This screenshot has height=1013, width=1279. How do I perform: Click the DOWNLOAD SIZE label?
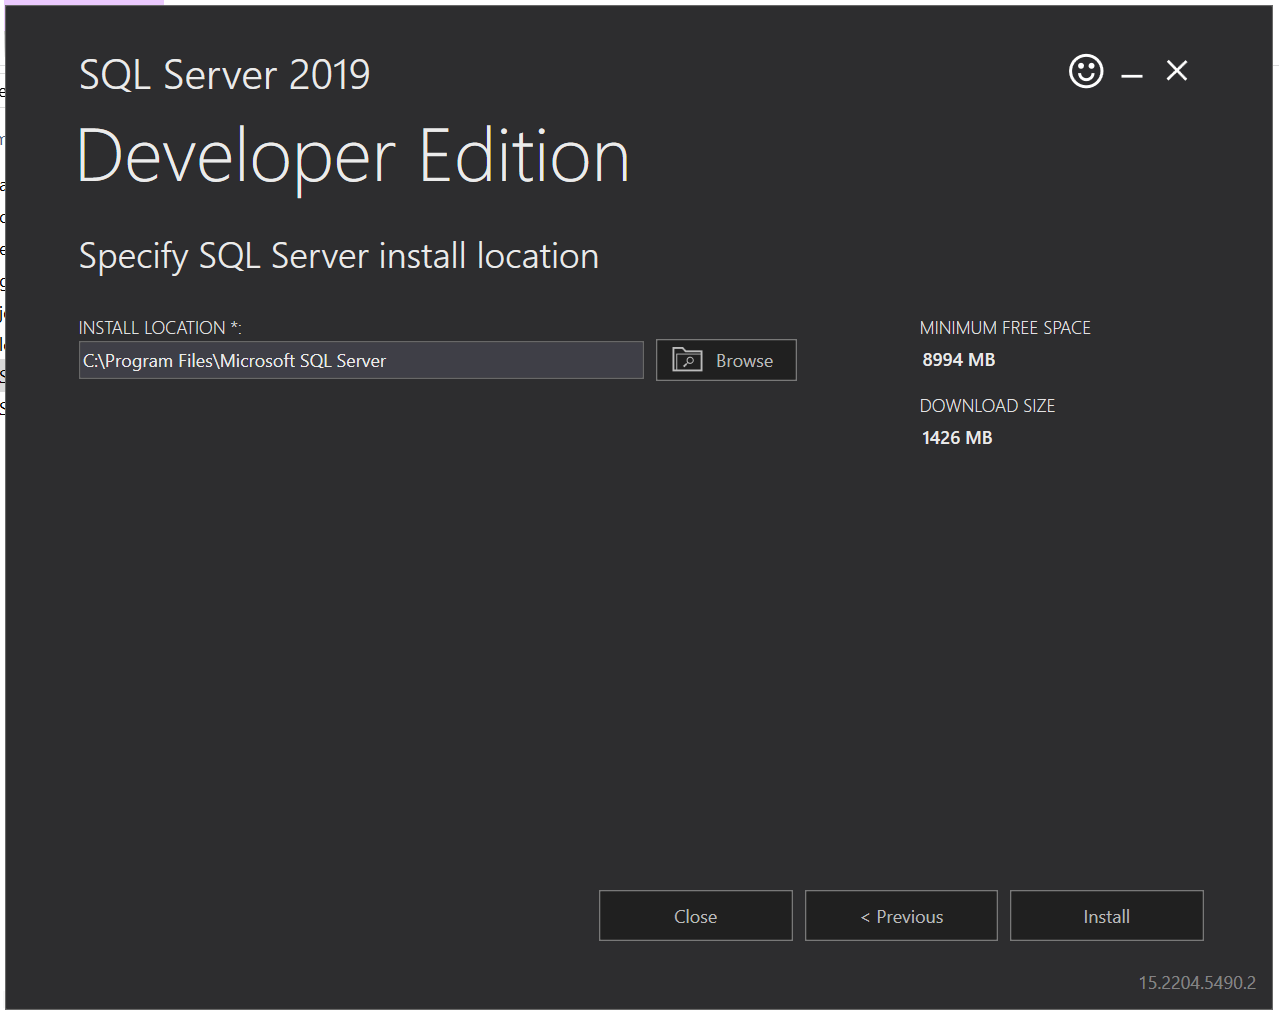point(987,406)
